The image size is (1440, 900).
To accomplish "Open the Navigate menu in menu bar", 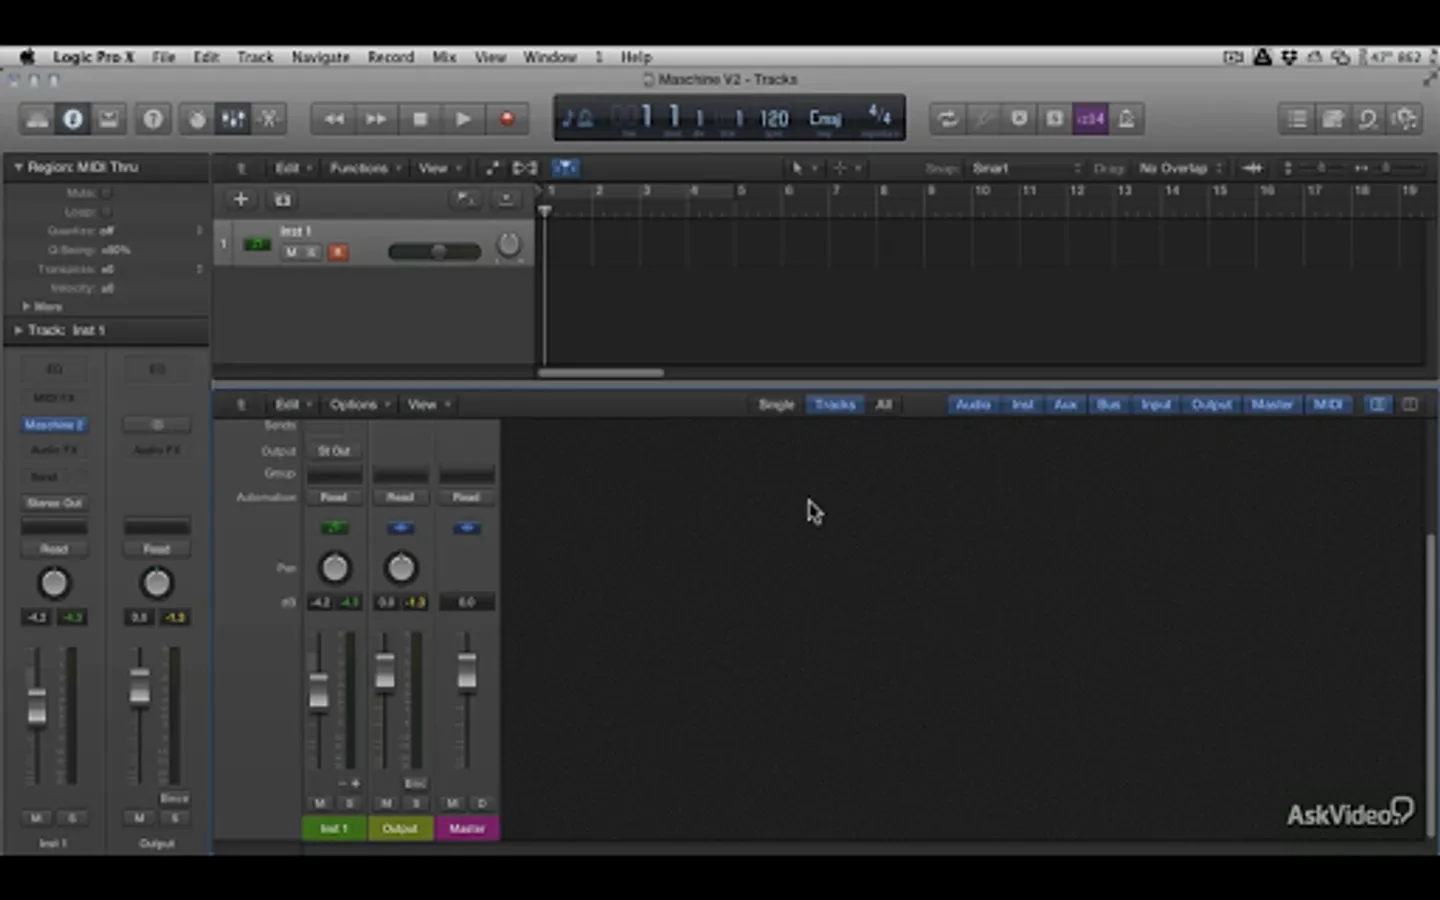I will coord(320,57).
